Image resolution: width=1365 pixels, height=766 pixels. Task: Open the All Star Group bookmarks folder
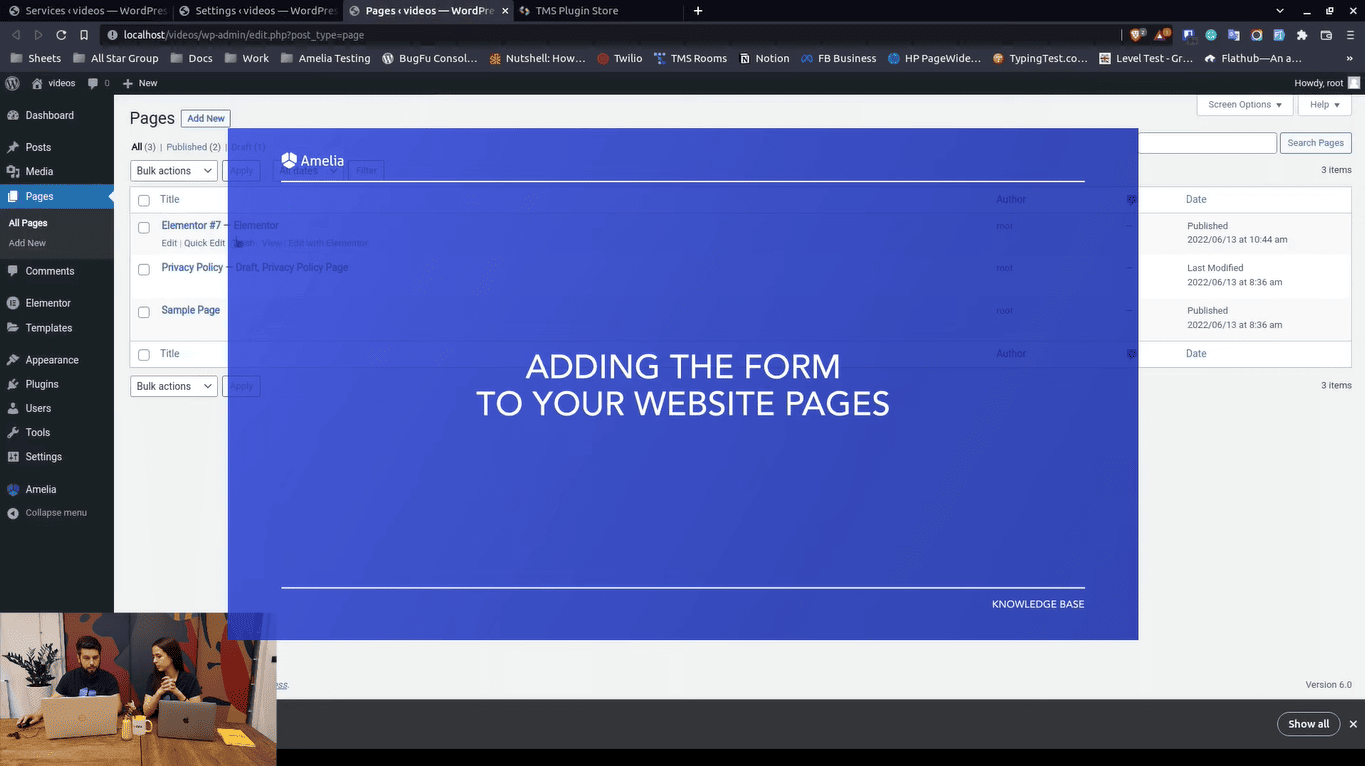pyautogui.click(x=114, y=58)
